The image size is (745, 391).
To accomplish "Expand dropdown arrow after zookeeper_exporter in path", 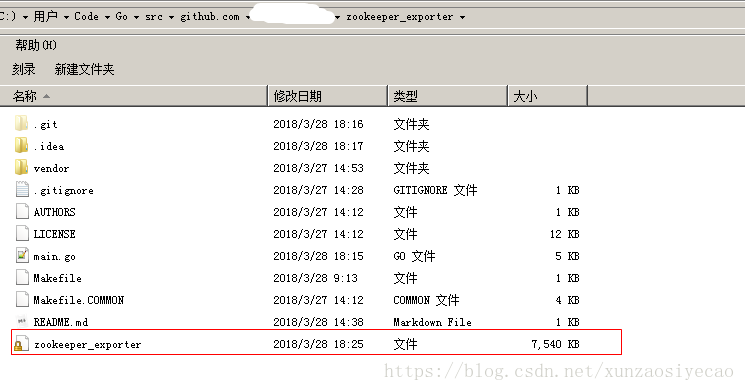I will tap(462, 17).
